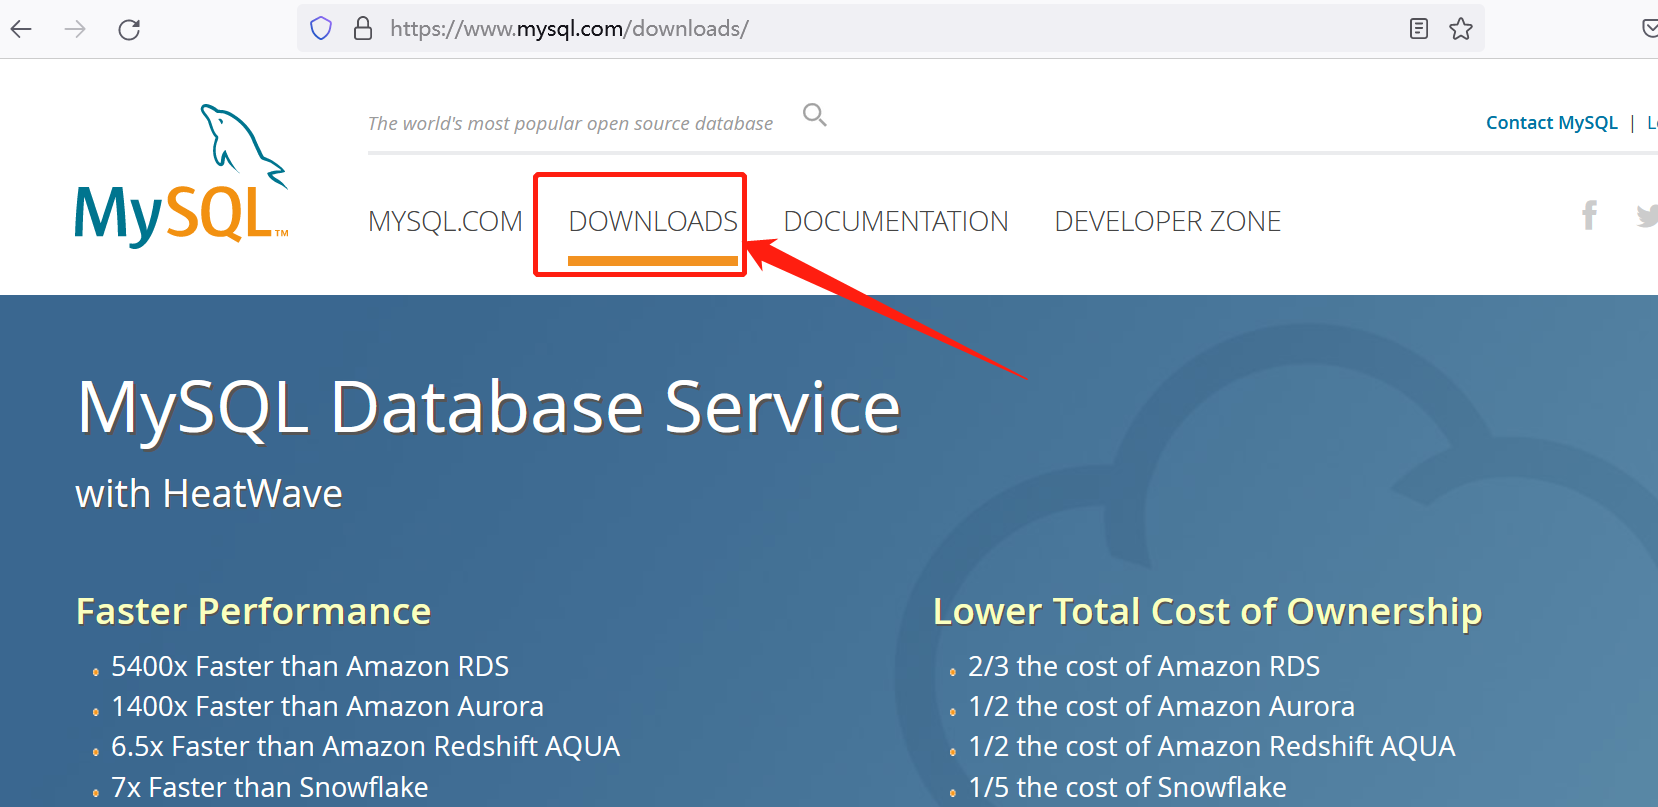
Task: Click '1400x Faster than Amazon Aurora'
Action: [x=327, y=706]
